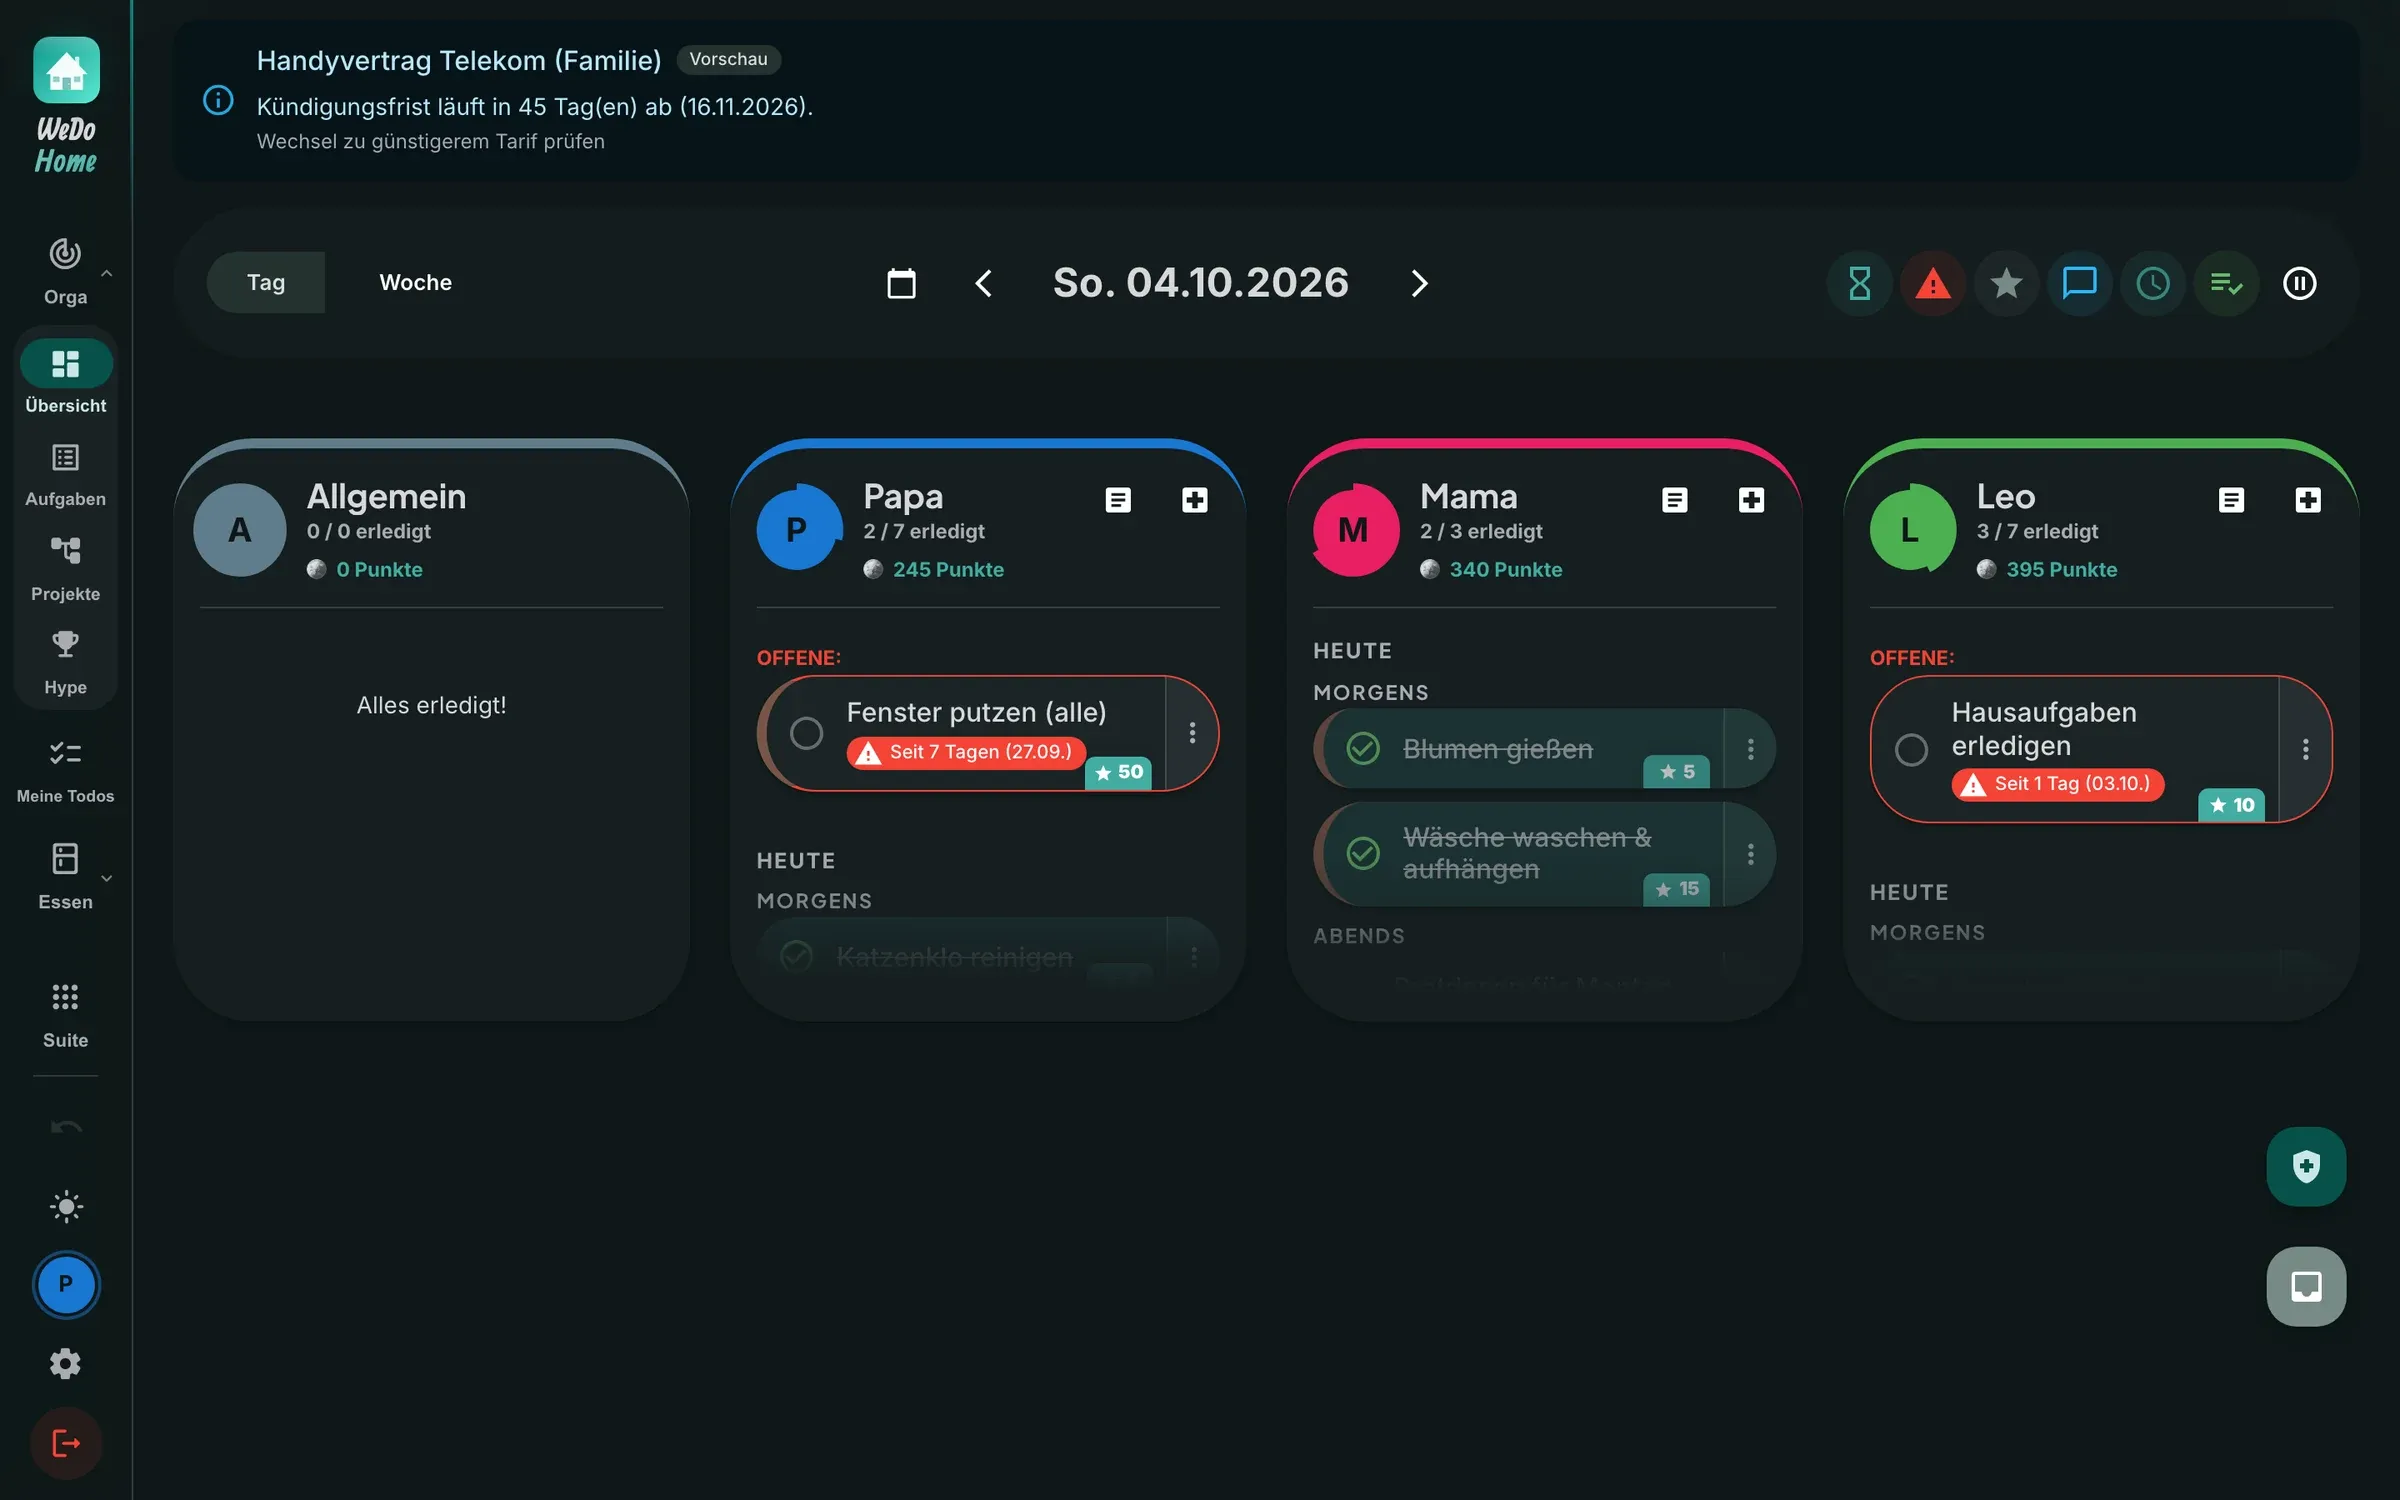Open the WeDo Home logo
The width and height of the screenshot is (2400, 1500).
click(x=66, y=106)
